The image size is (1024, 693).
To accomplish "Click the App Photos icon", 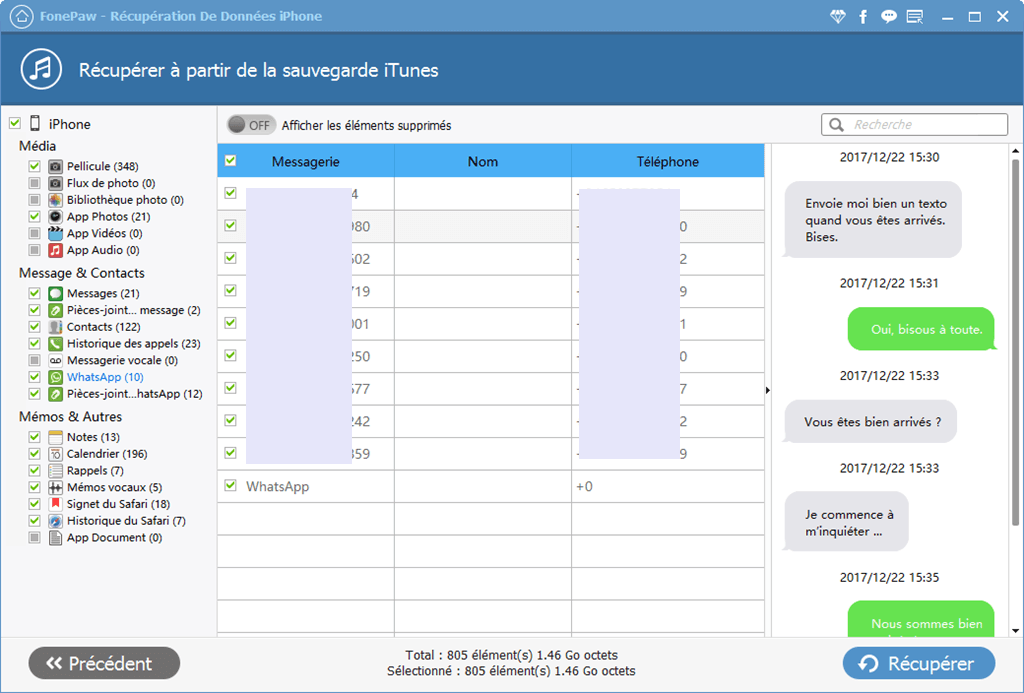I will [x=56, y=217].
